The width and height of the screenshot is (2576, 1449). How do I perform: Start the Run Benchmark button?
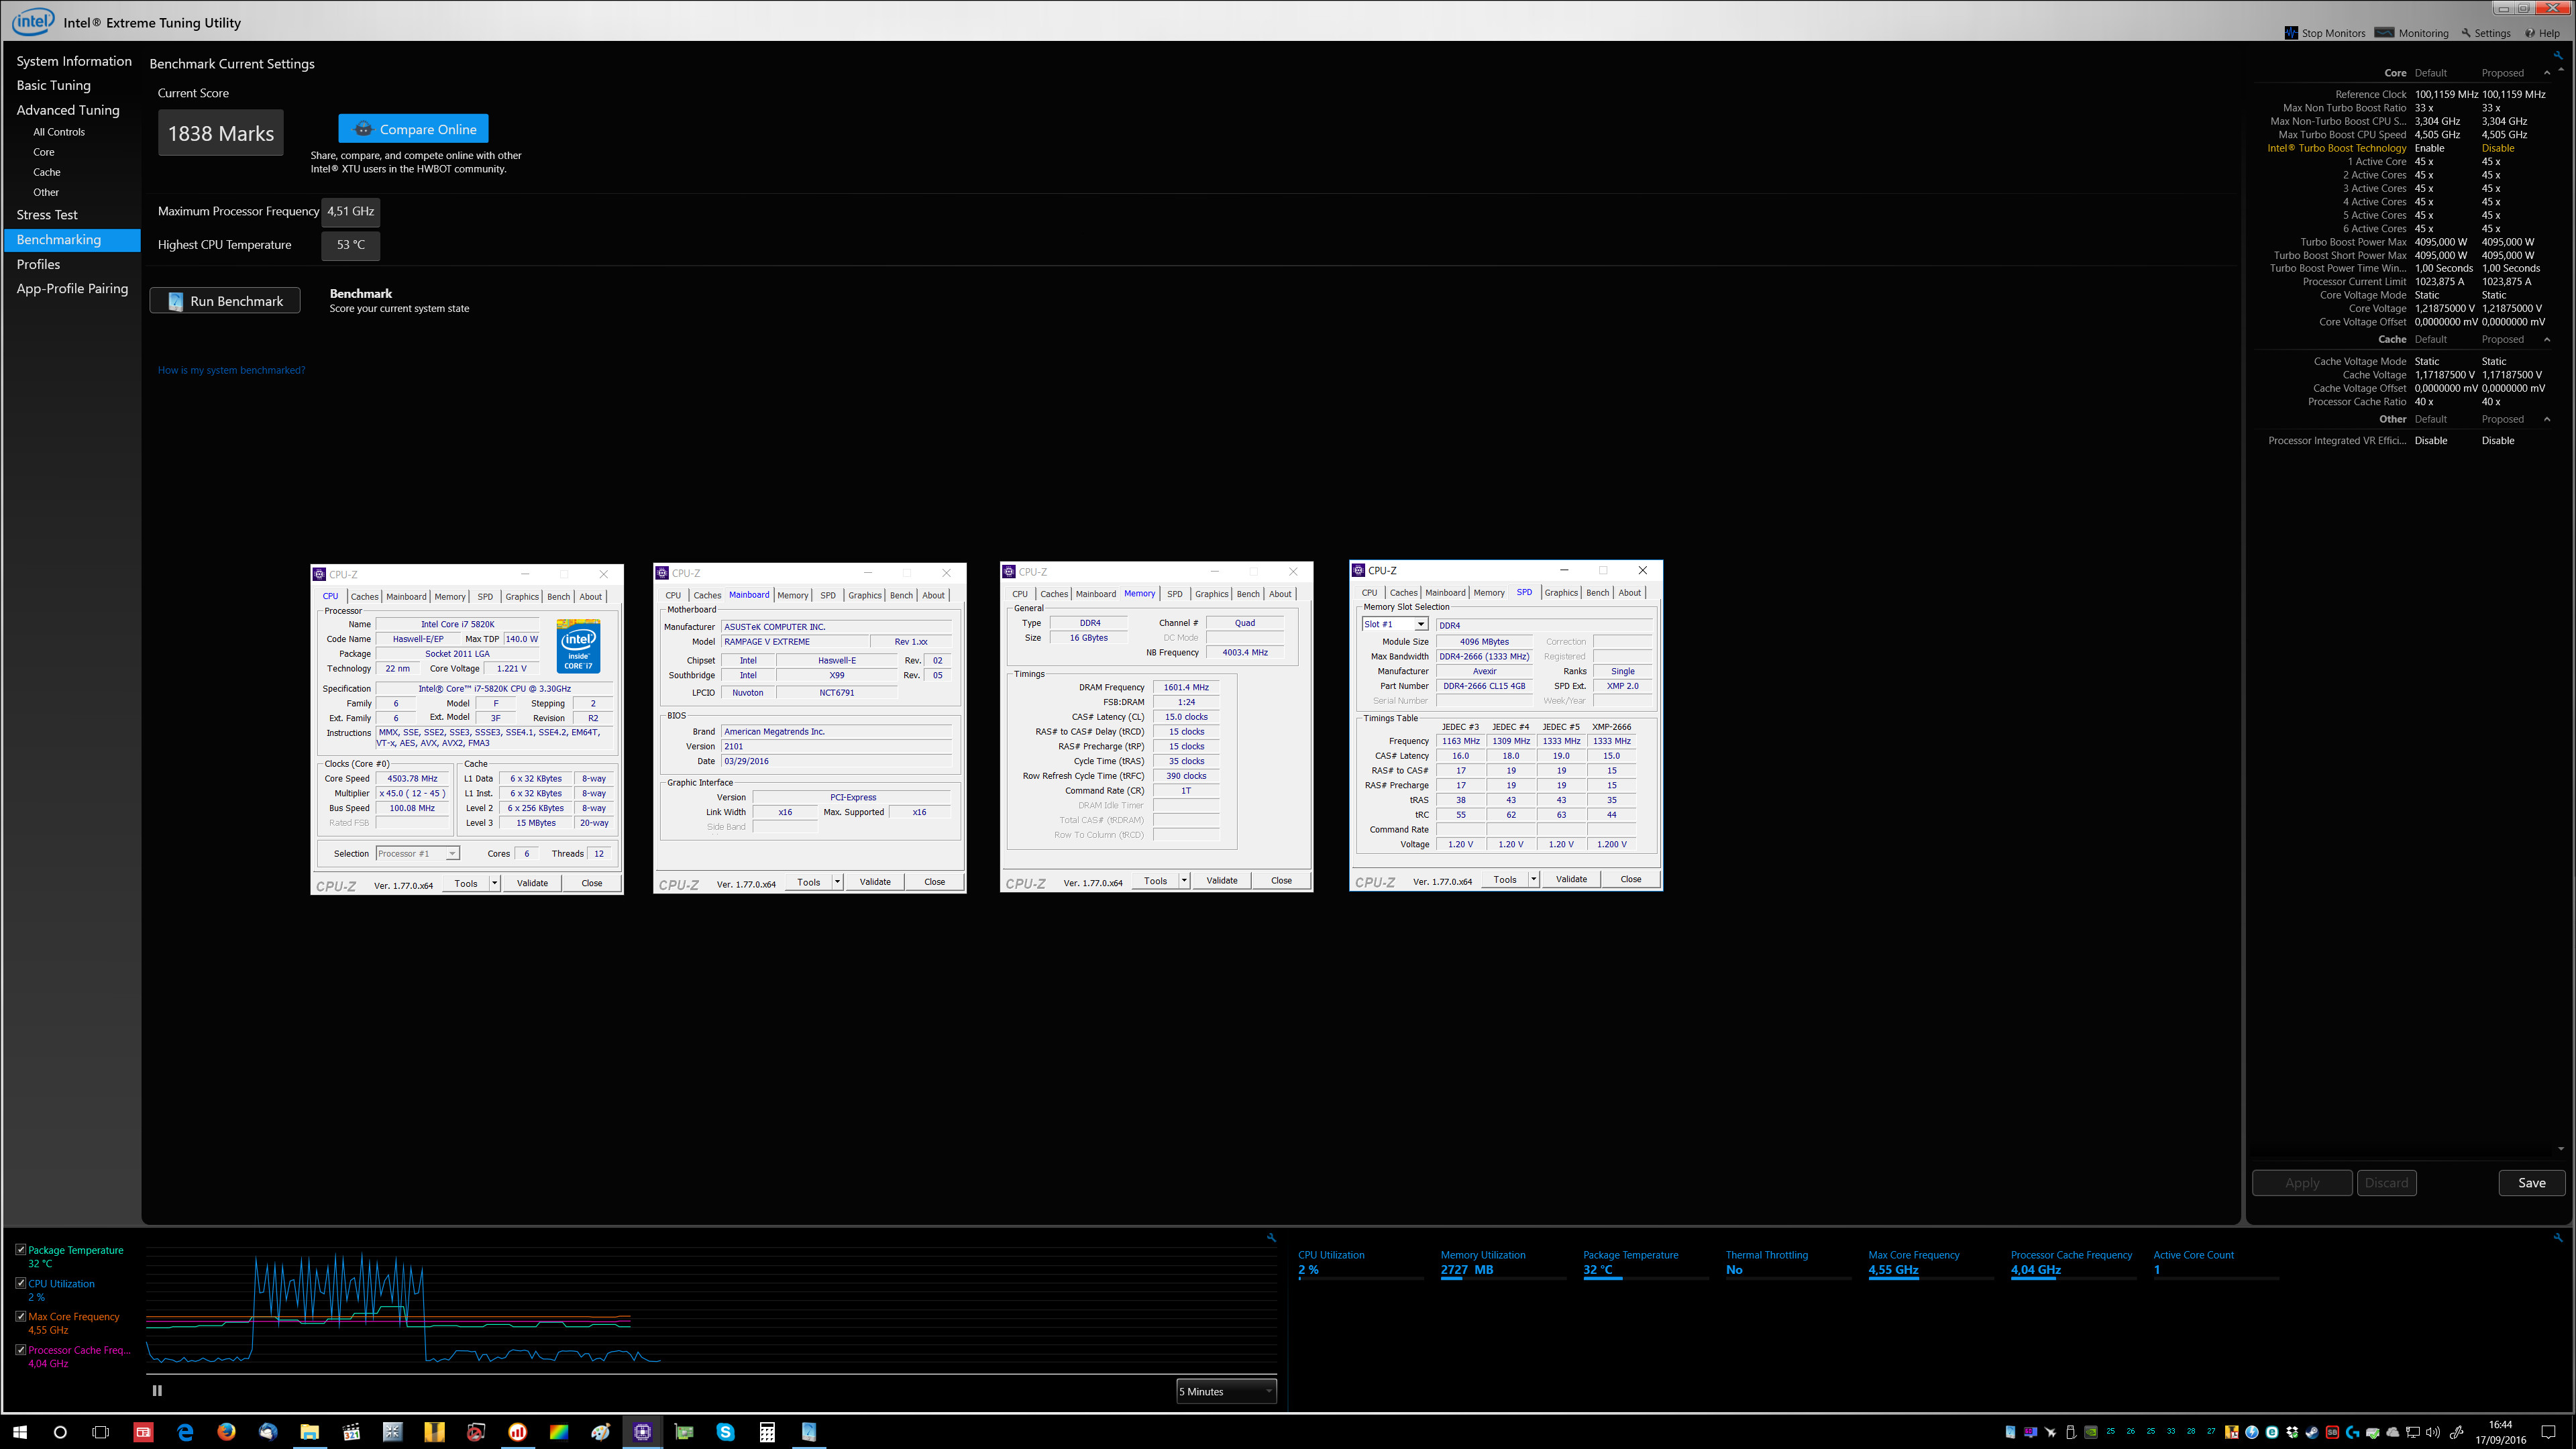point(225,301)
